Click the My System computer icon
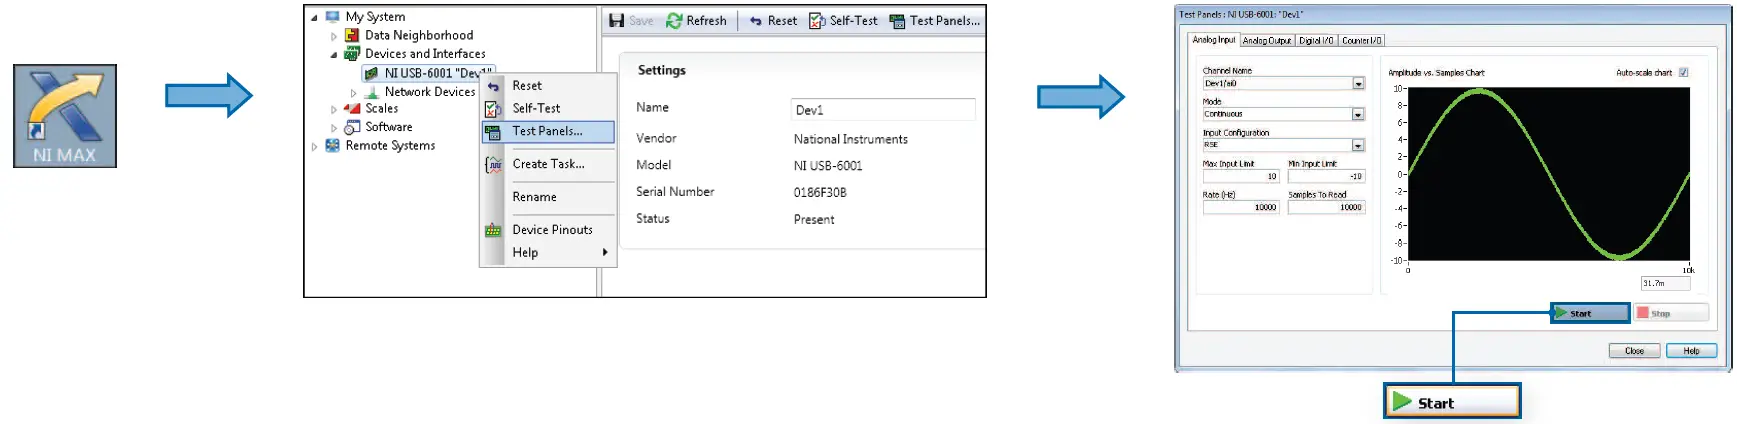Screen dimensions: 1737x424 332,17
